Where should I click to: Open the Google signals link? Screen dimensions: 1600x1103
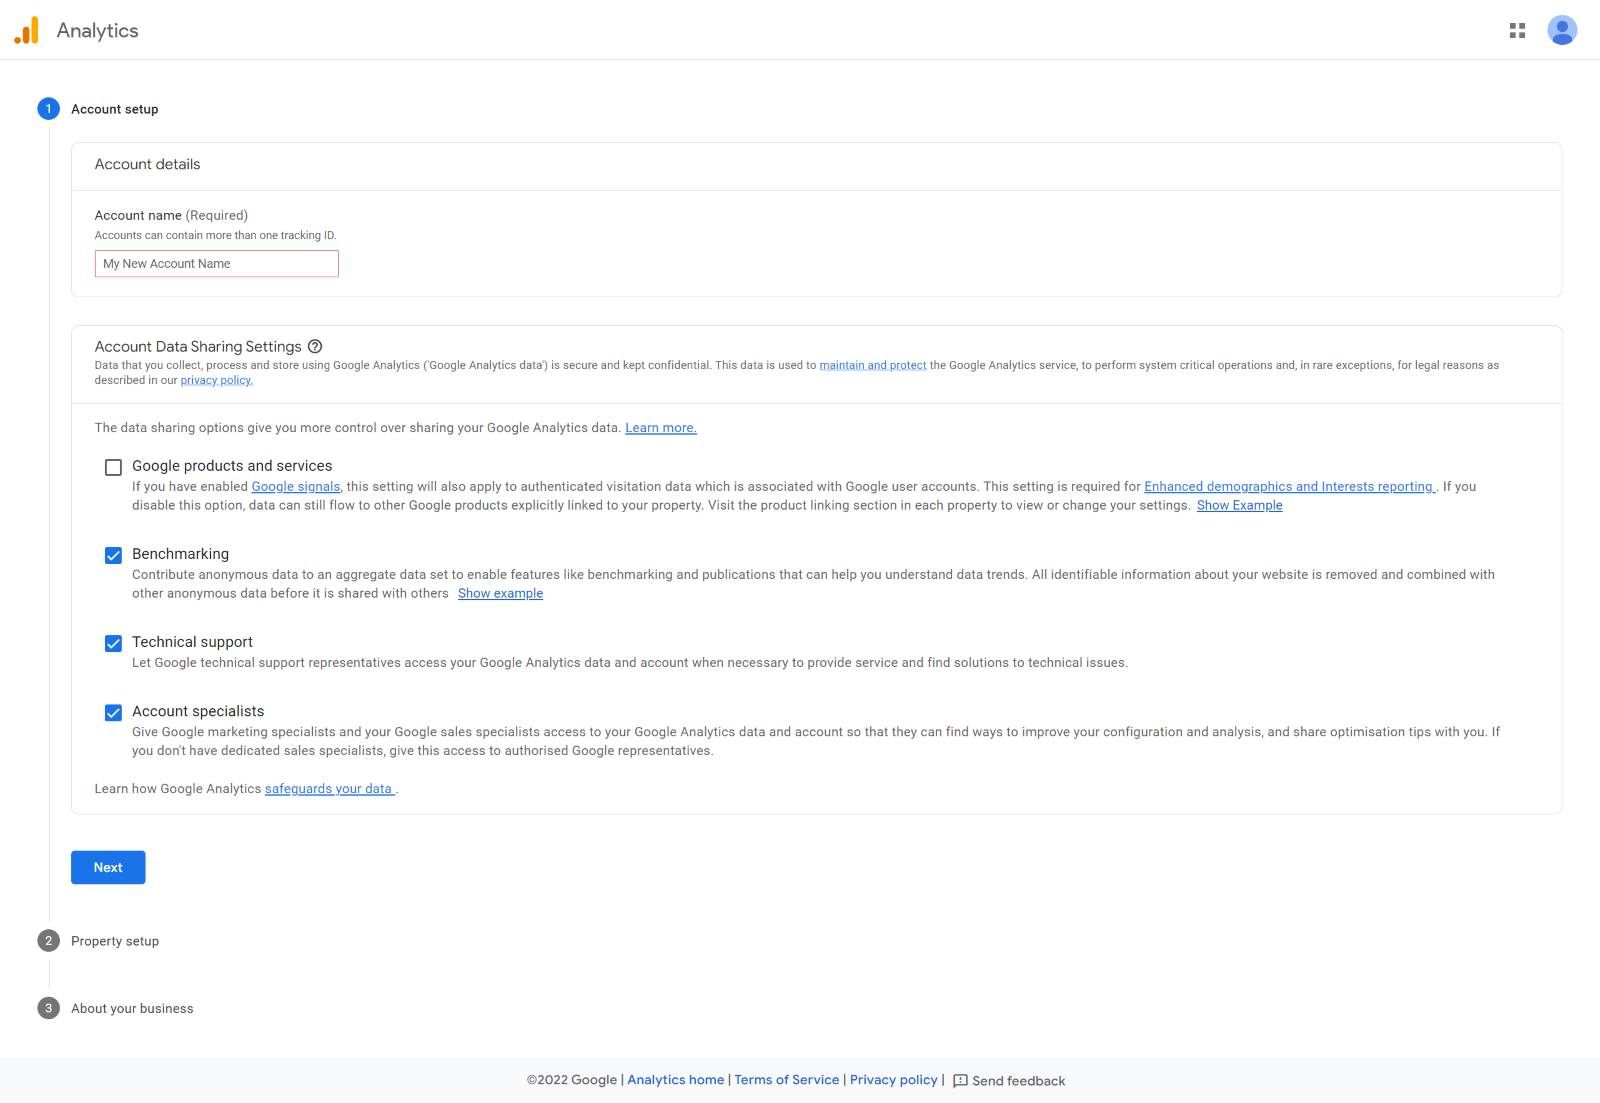click(x=296, y=487)
